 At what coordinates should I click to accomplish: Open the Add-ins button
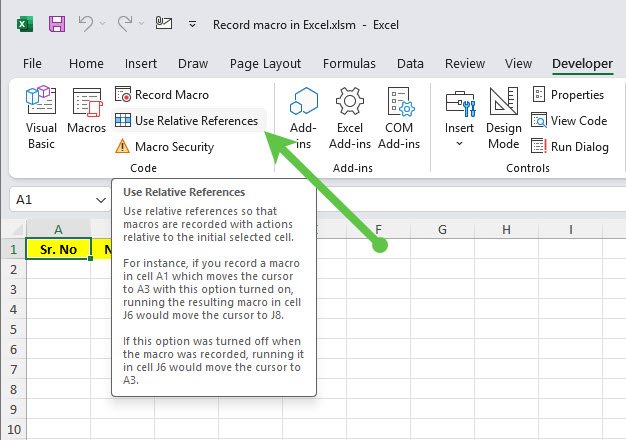tap(303, 118)
